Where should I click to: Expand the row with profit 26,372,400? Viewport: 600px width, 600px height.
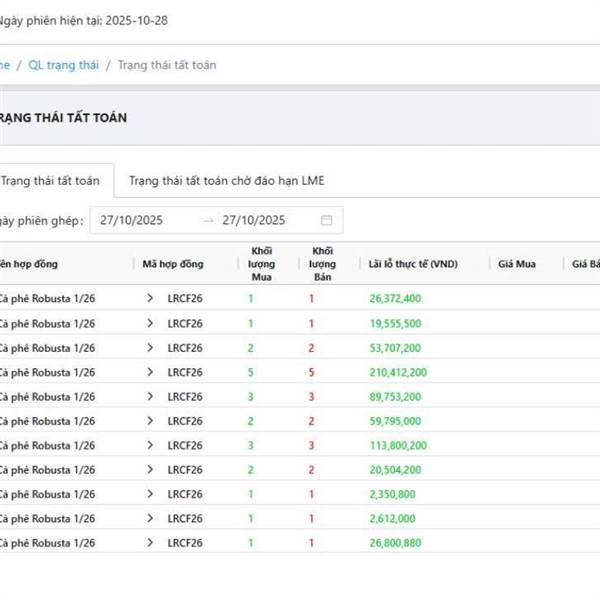point(150,298)
